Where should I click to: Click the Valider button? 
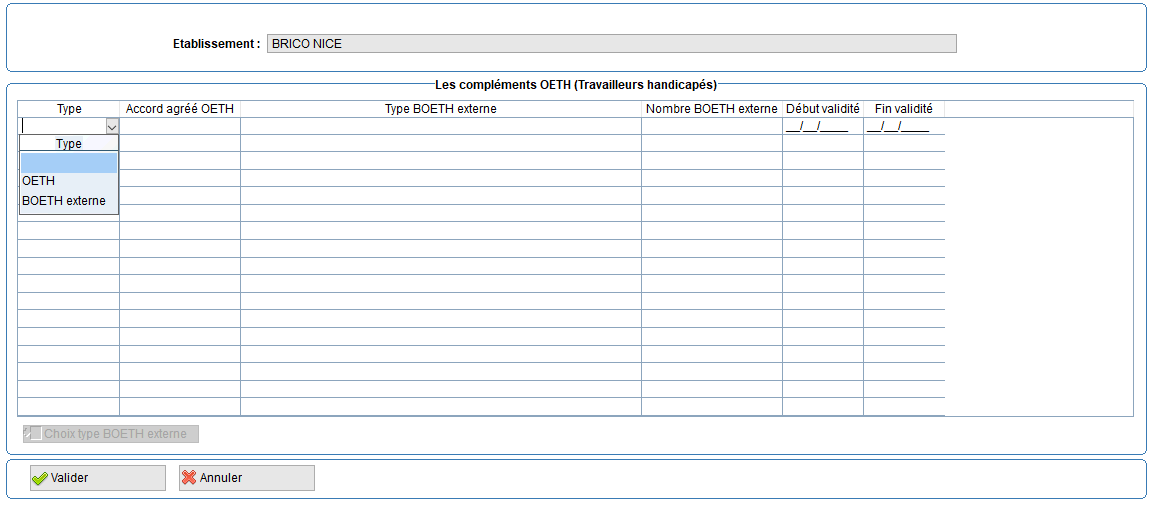(98, 478)
